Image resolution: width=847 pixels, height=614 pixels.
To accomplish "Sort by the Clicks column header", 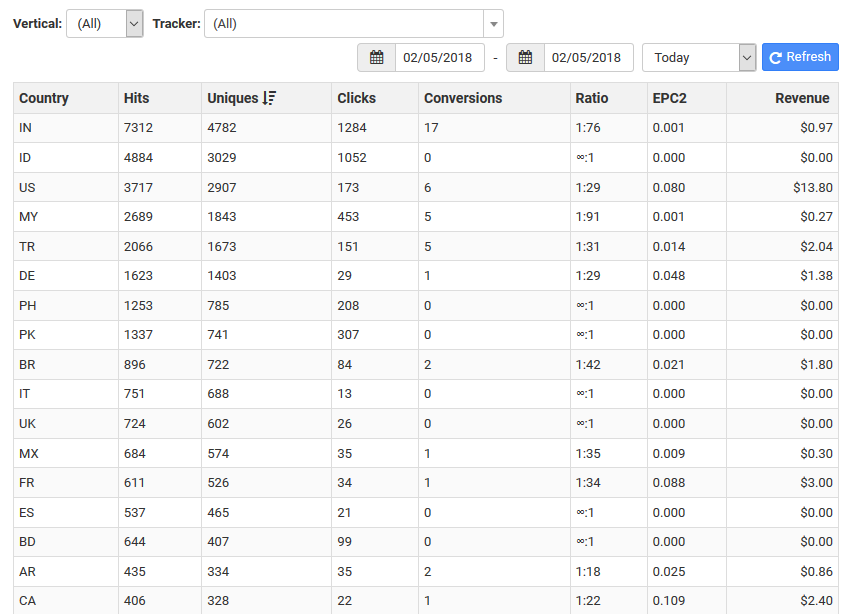I will [x=357, y=98].
